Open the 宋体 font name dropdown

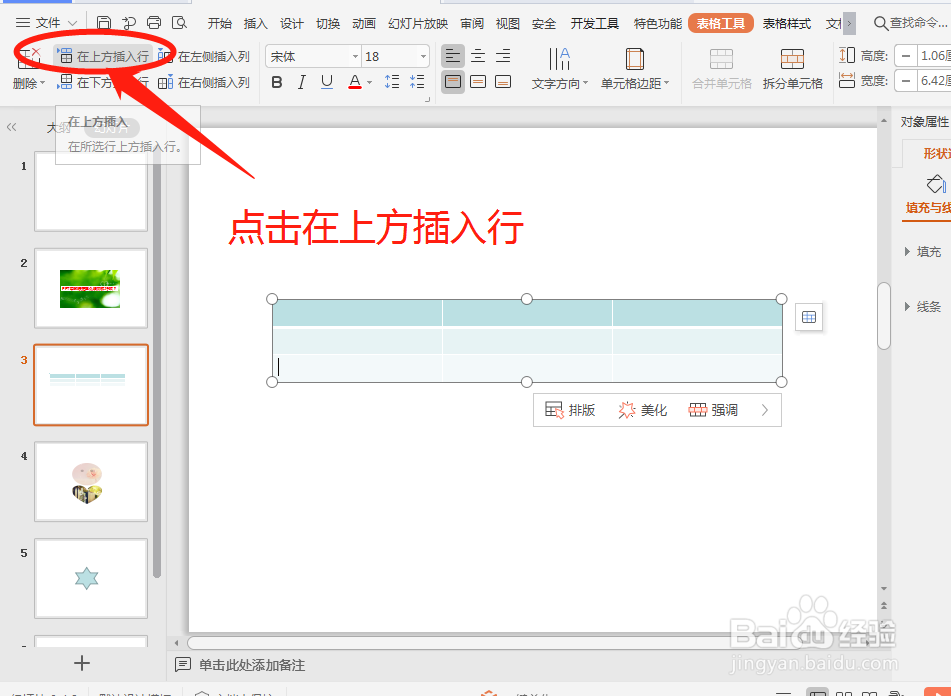pos(355,57)
